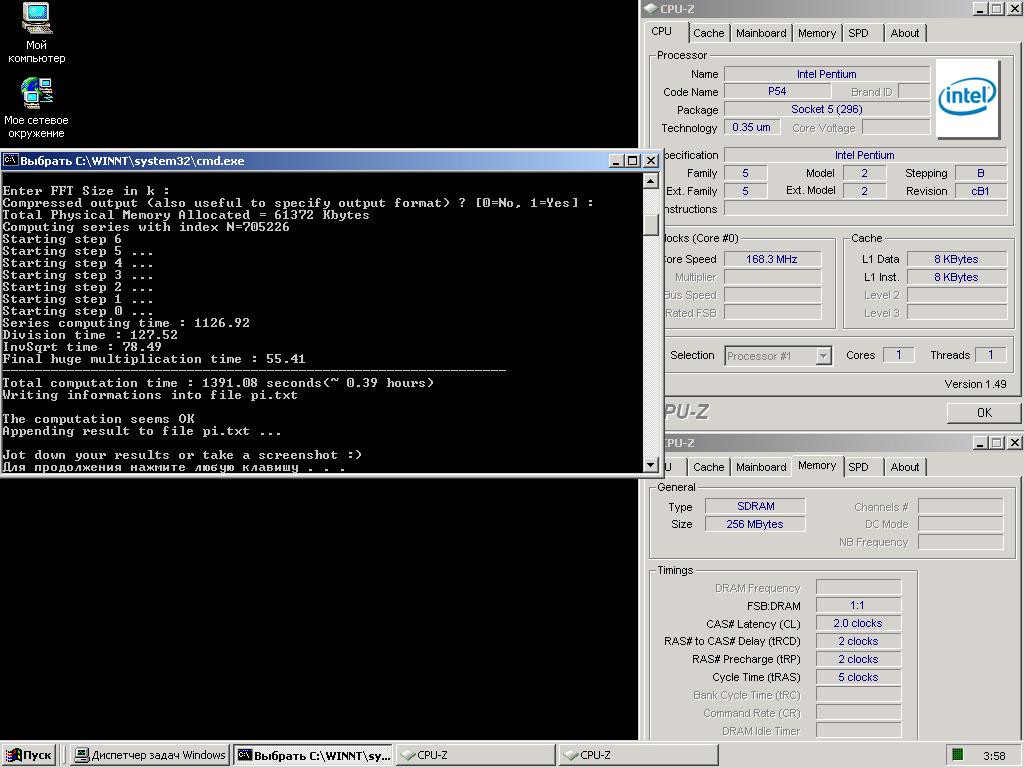Click Package value Socket 5 (296)
This screenshot has height=768, width=1024.
click(x=827, y=109)
